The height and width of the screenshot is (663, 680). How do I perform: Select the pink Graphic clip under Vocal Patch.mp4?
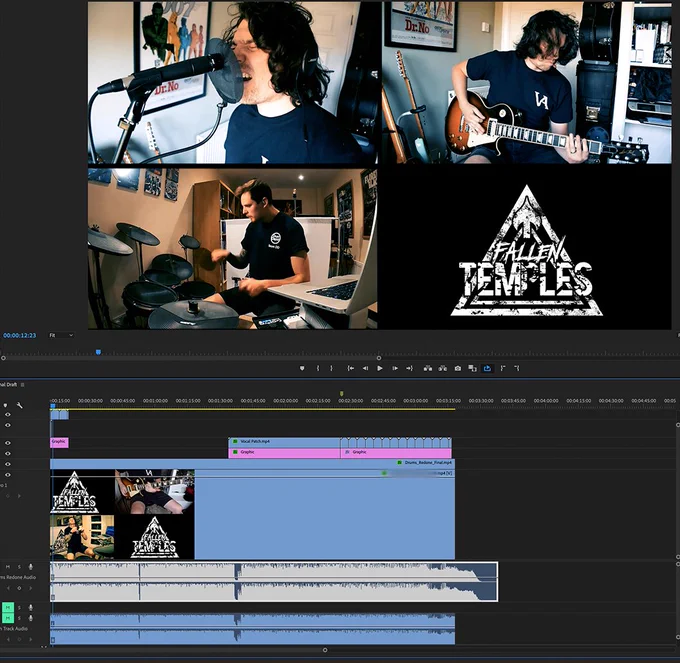coord(284,452)
